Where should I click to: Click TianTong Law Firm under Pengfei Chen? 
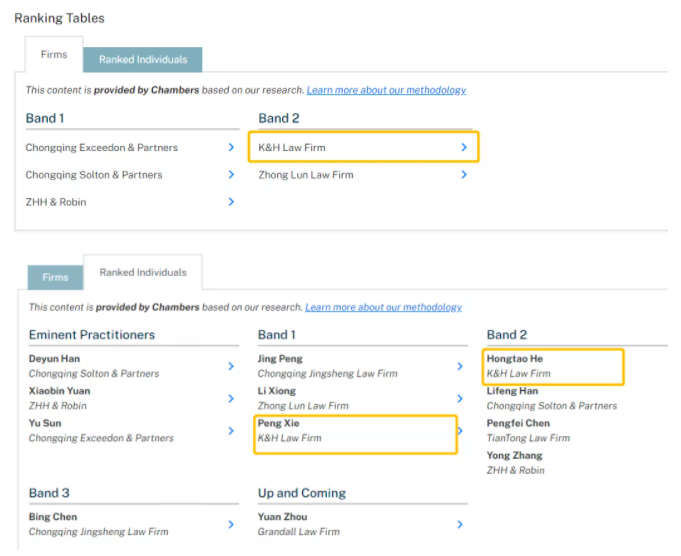click(x=528, y=438)
